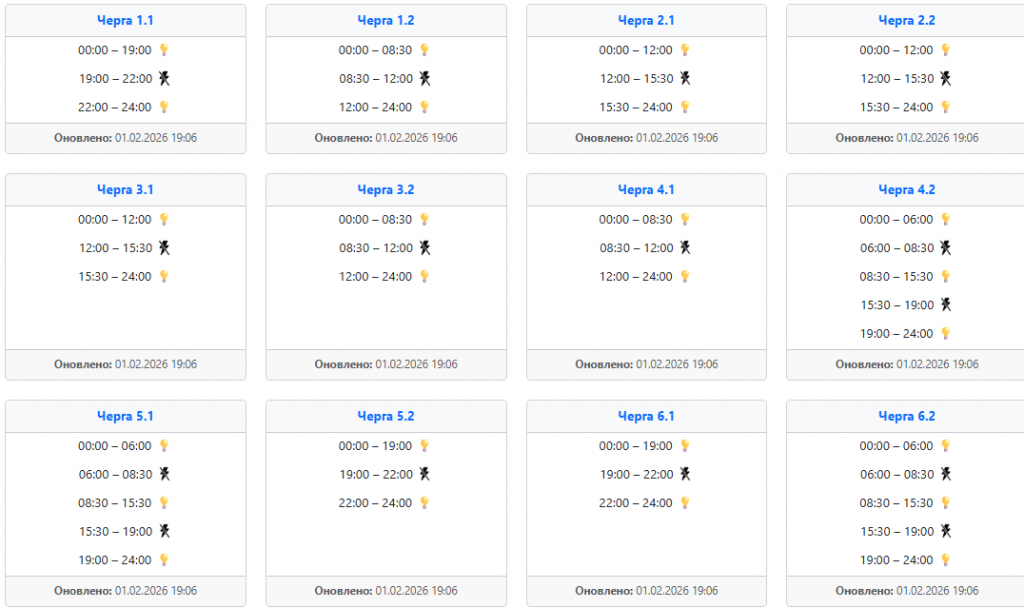Open the Черга 2.1 queue link

(x=646, y=20)
